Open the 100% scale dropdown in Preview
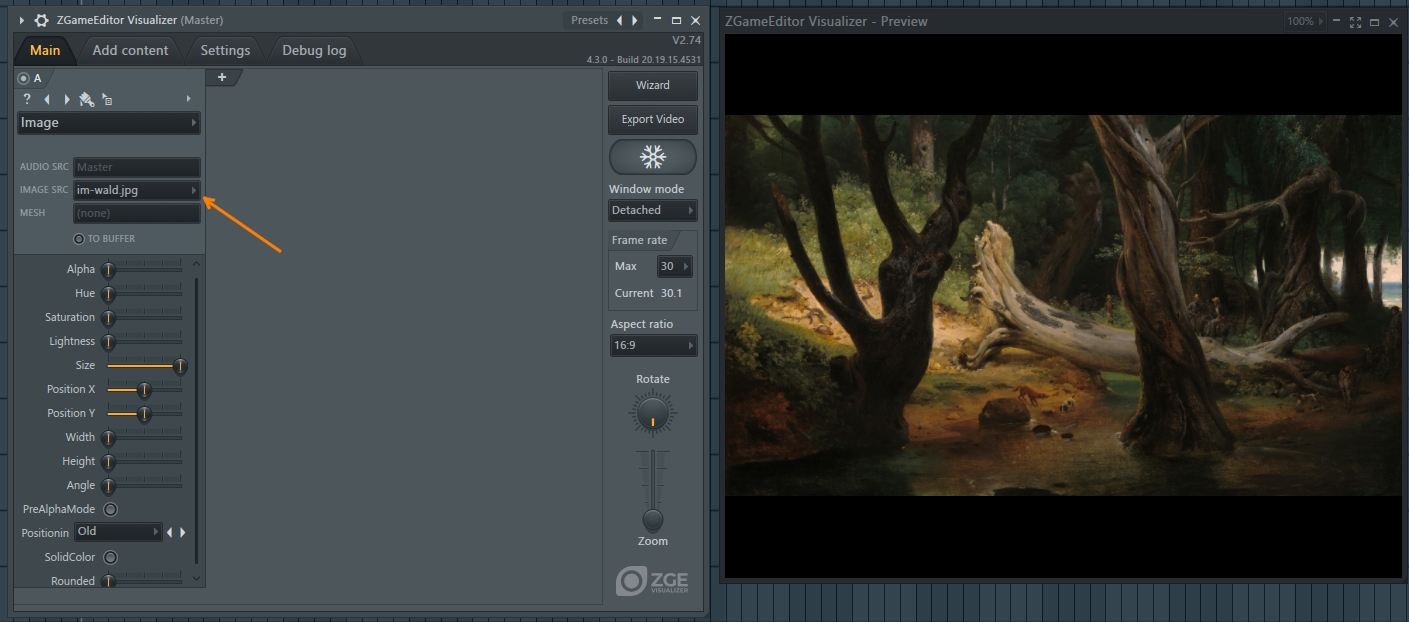1409x622 pixels. tap(1305, 21)
